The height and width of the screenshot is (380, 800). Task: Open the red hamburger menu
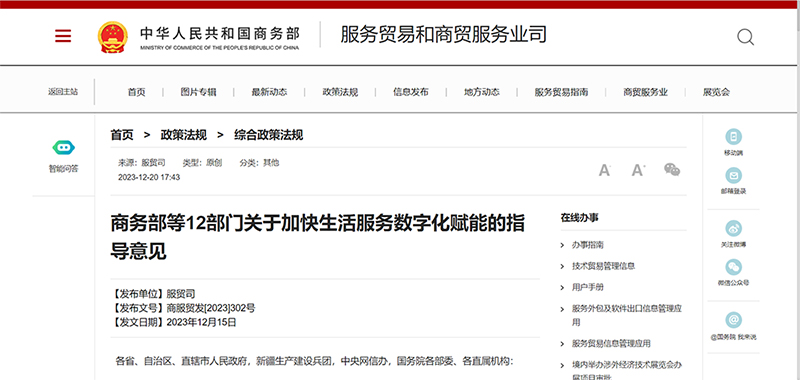63,36
